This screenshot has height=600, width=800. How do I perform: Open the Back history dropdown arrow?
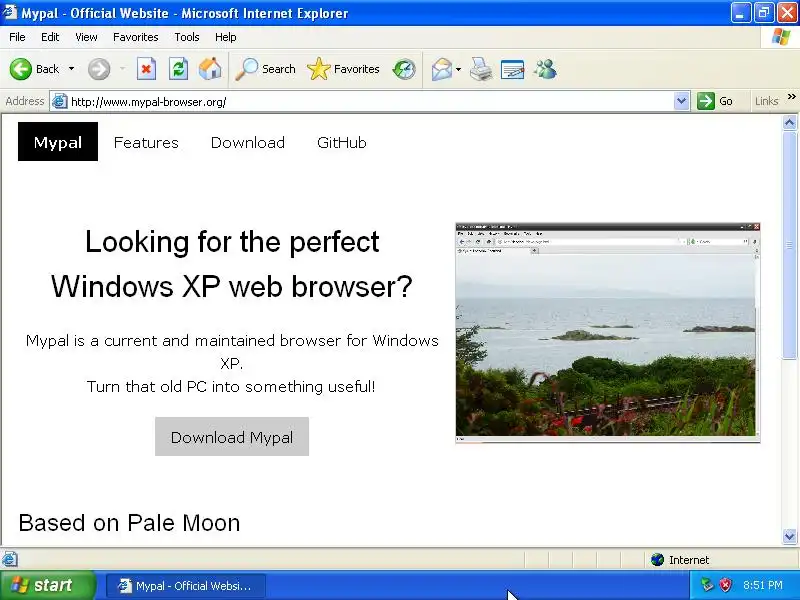(71, 69)
